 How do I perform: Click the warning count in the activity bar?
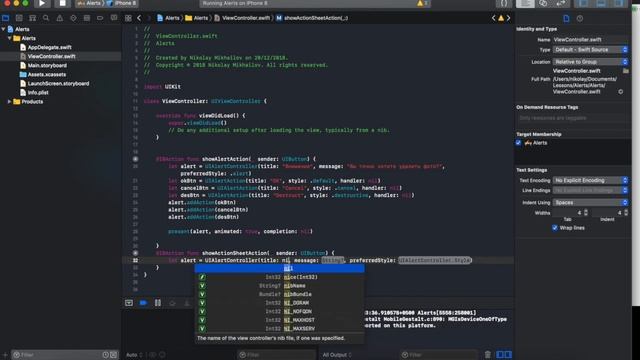point(422,3)
